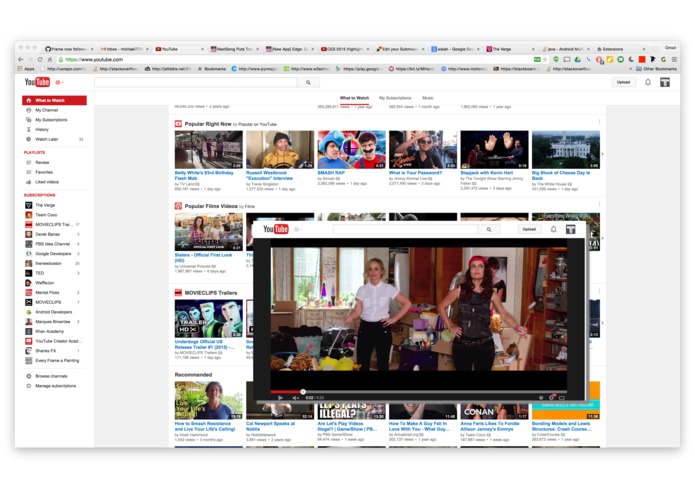Click the YouTube logo on the main page
The width and height of the screenshot is (695, 494).
(37, 82)
